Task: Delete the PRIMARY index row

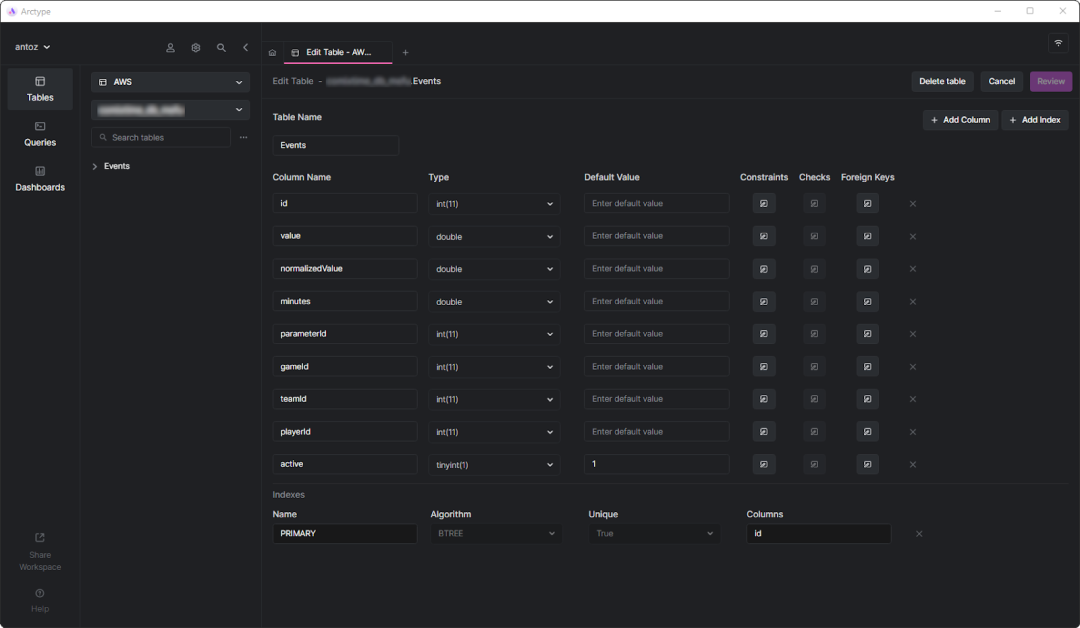Action: [919, 534]
